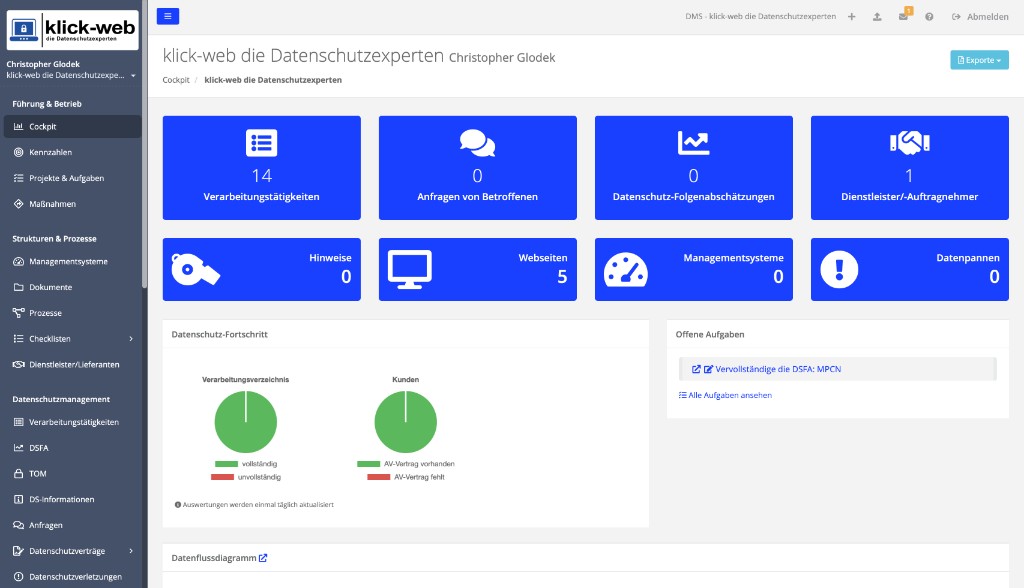1024x588 pixels.
Task: Click the Managementsysteme gauge icon tile
Action: pyautogui.click(x=626, y=269)
